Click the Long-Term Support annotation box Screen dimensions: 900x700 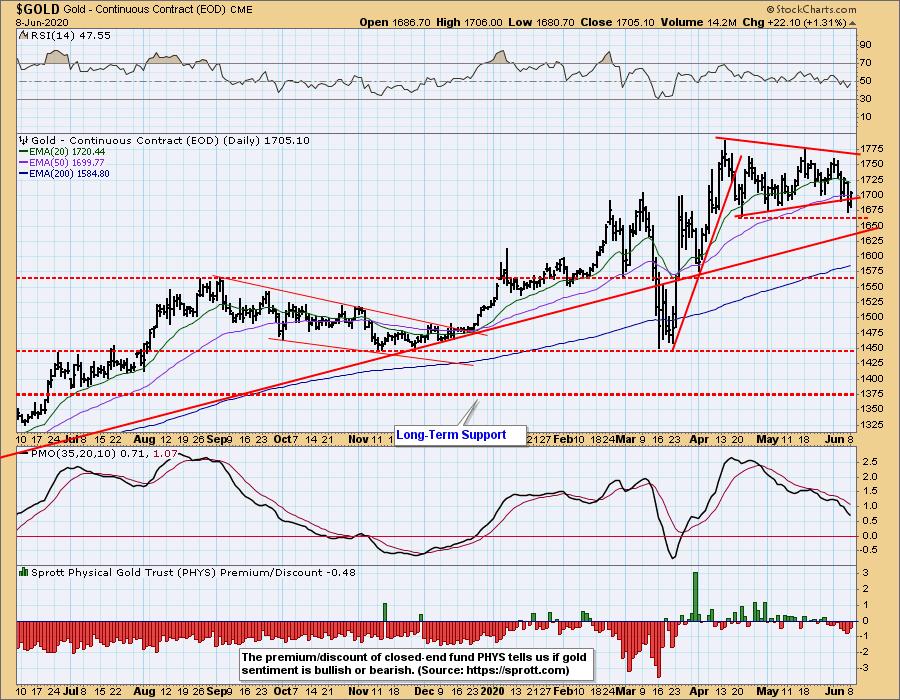pyautogui.click(x=460, y=434)
